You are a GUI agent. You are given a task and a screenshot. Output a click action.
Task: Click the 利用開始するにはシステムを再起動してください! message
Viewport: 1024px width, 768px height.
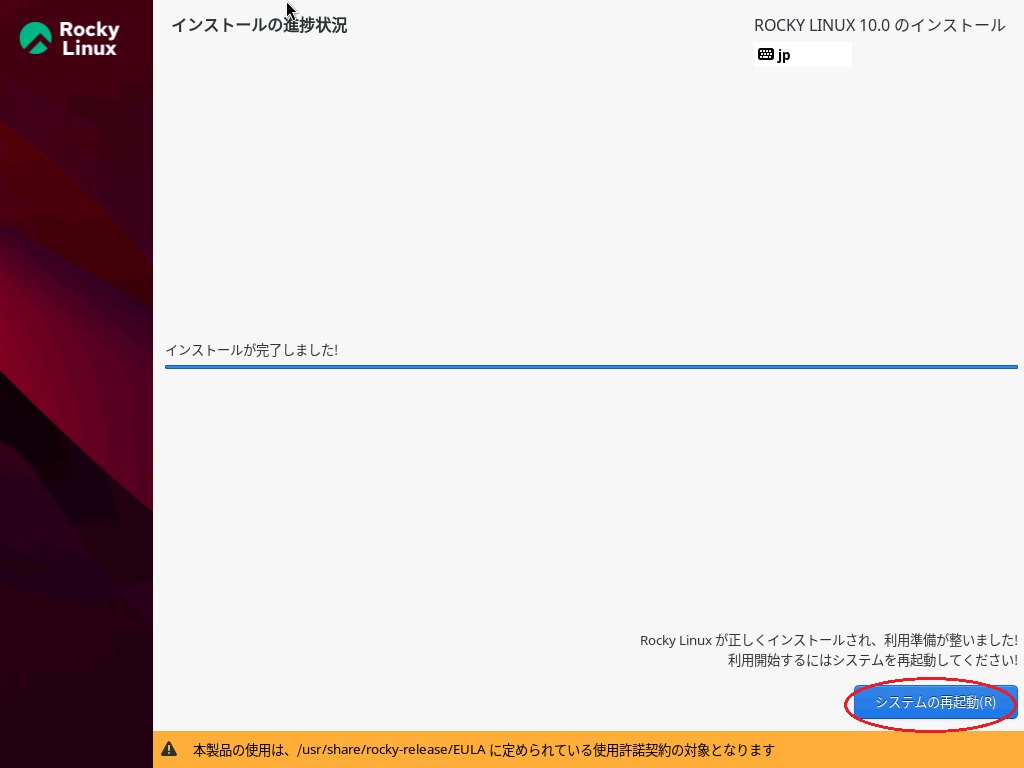[872, 660]
